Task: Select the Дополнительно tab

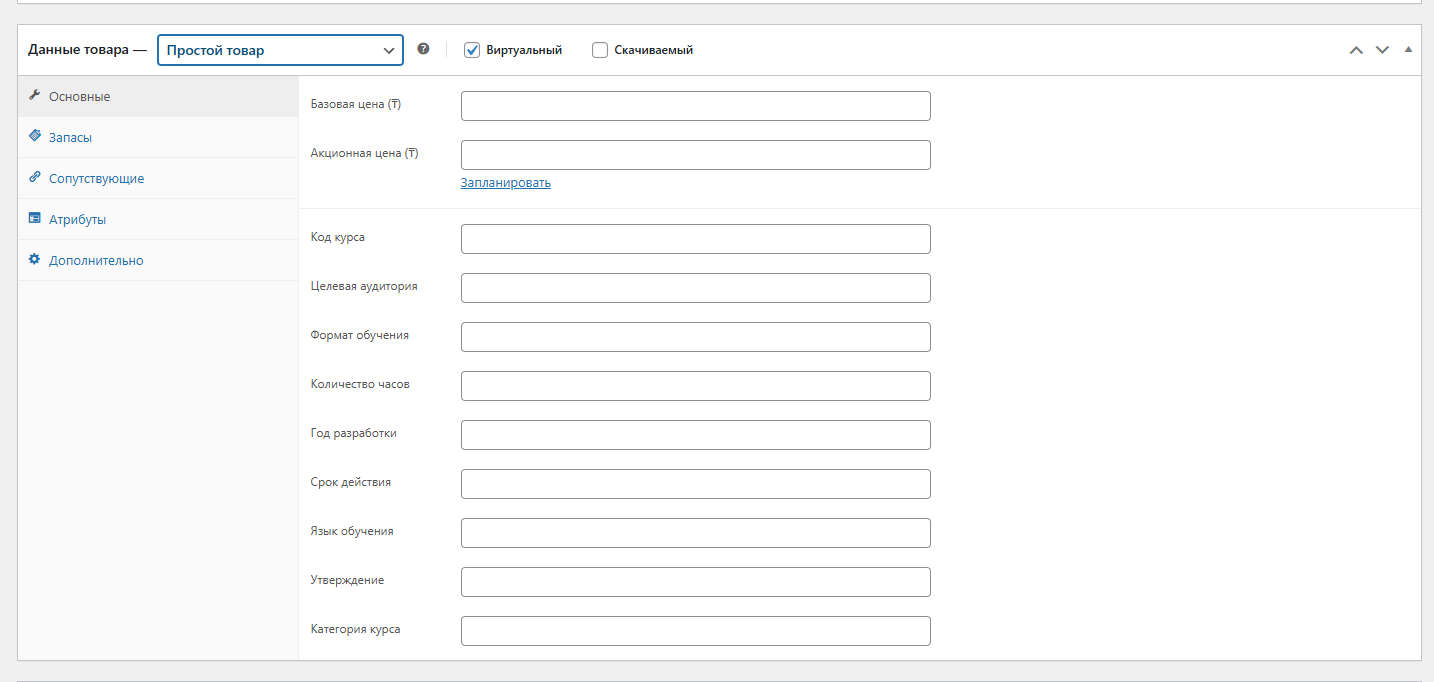Action: (96, 261)
